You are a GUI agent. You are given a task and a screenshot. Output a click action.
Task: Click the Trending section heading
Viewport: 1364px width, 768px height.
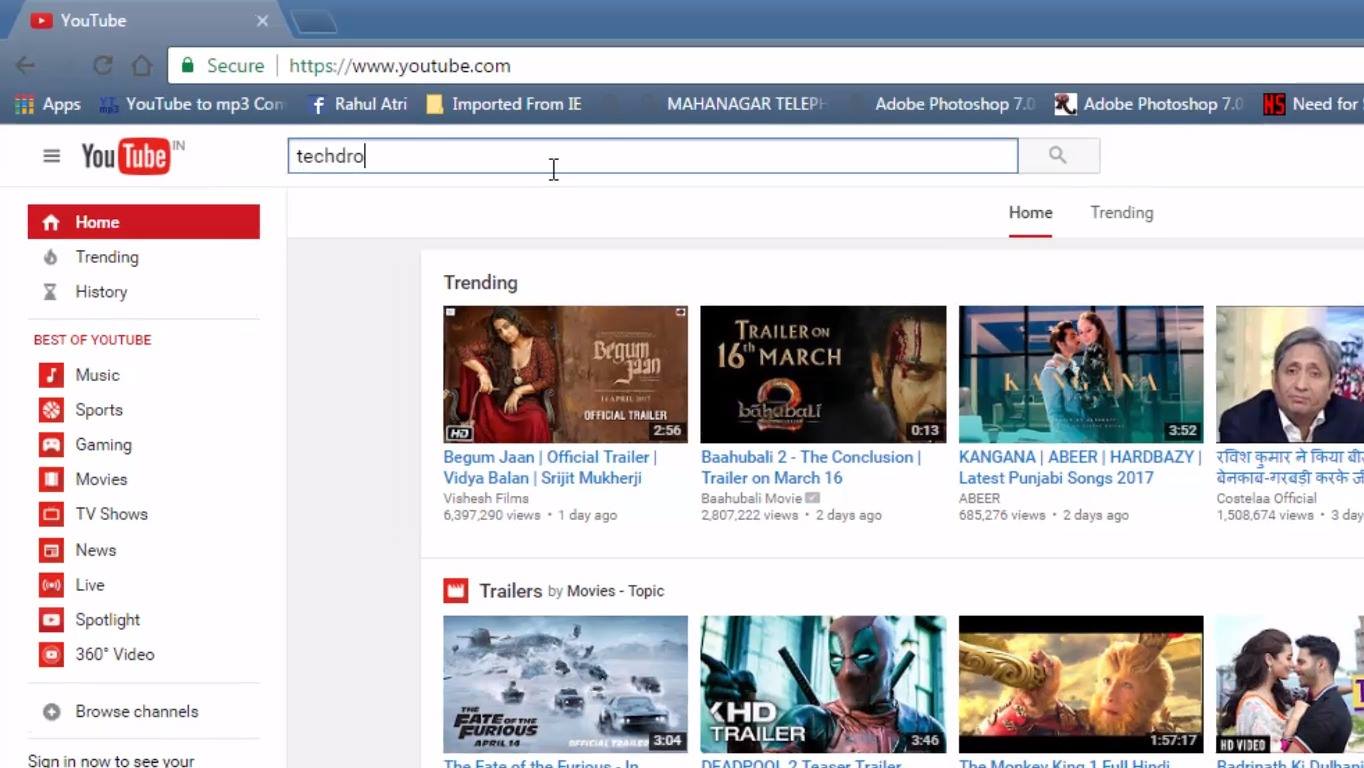(x=481, y=283)
